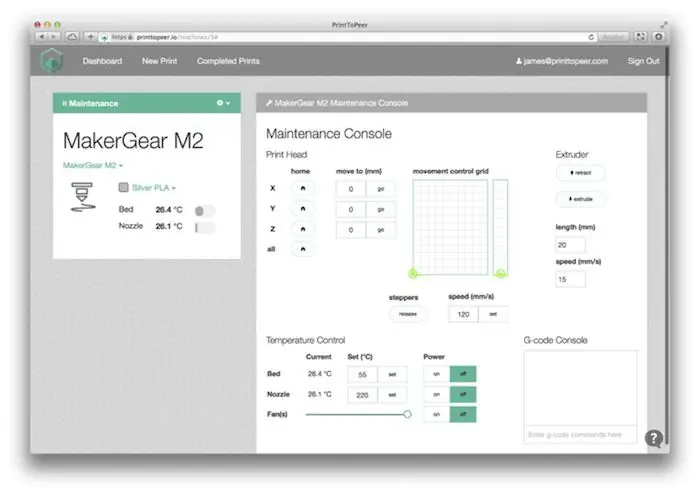Expand the MakerGear M2 printer dropdown
The width and height of the screenshot is (700, 495).
pyautogui.click(x=93, y=165)
